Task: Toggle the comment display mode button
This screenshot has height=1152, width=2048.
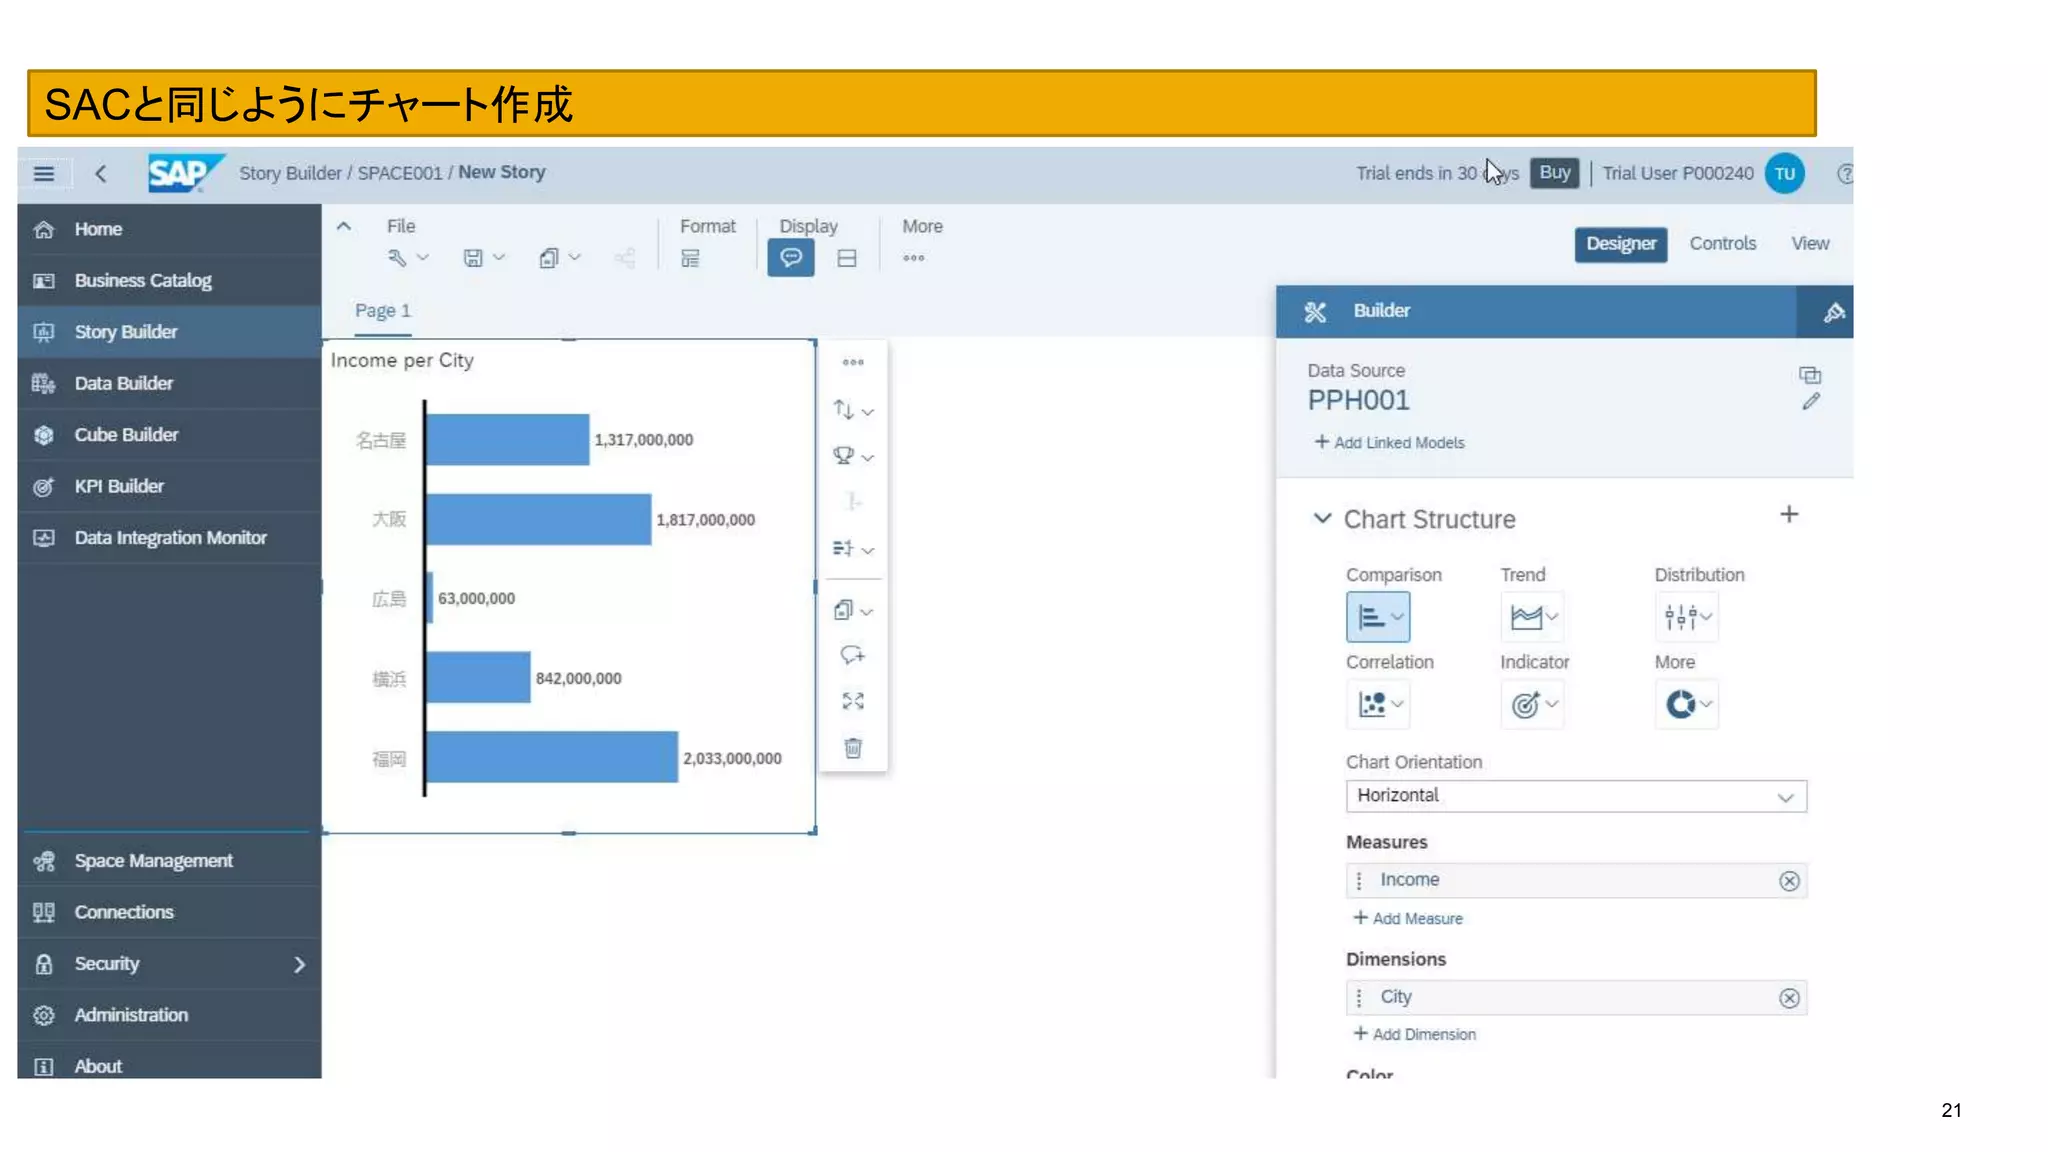Action: (790, 258)
